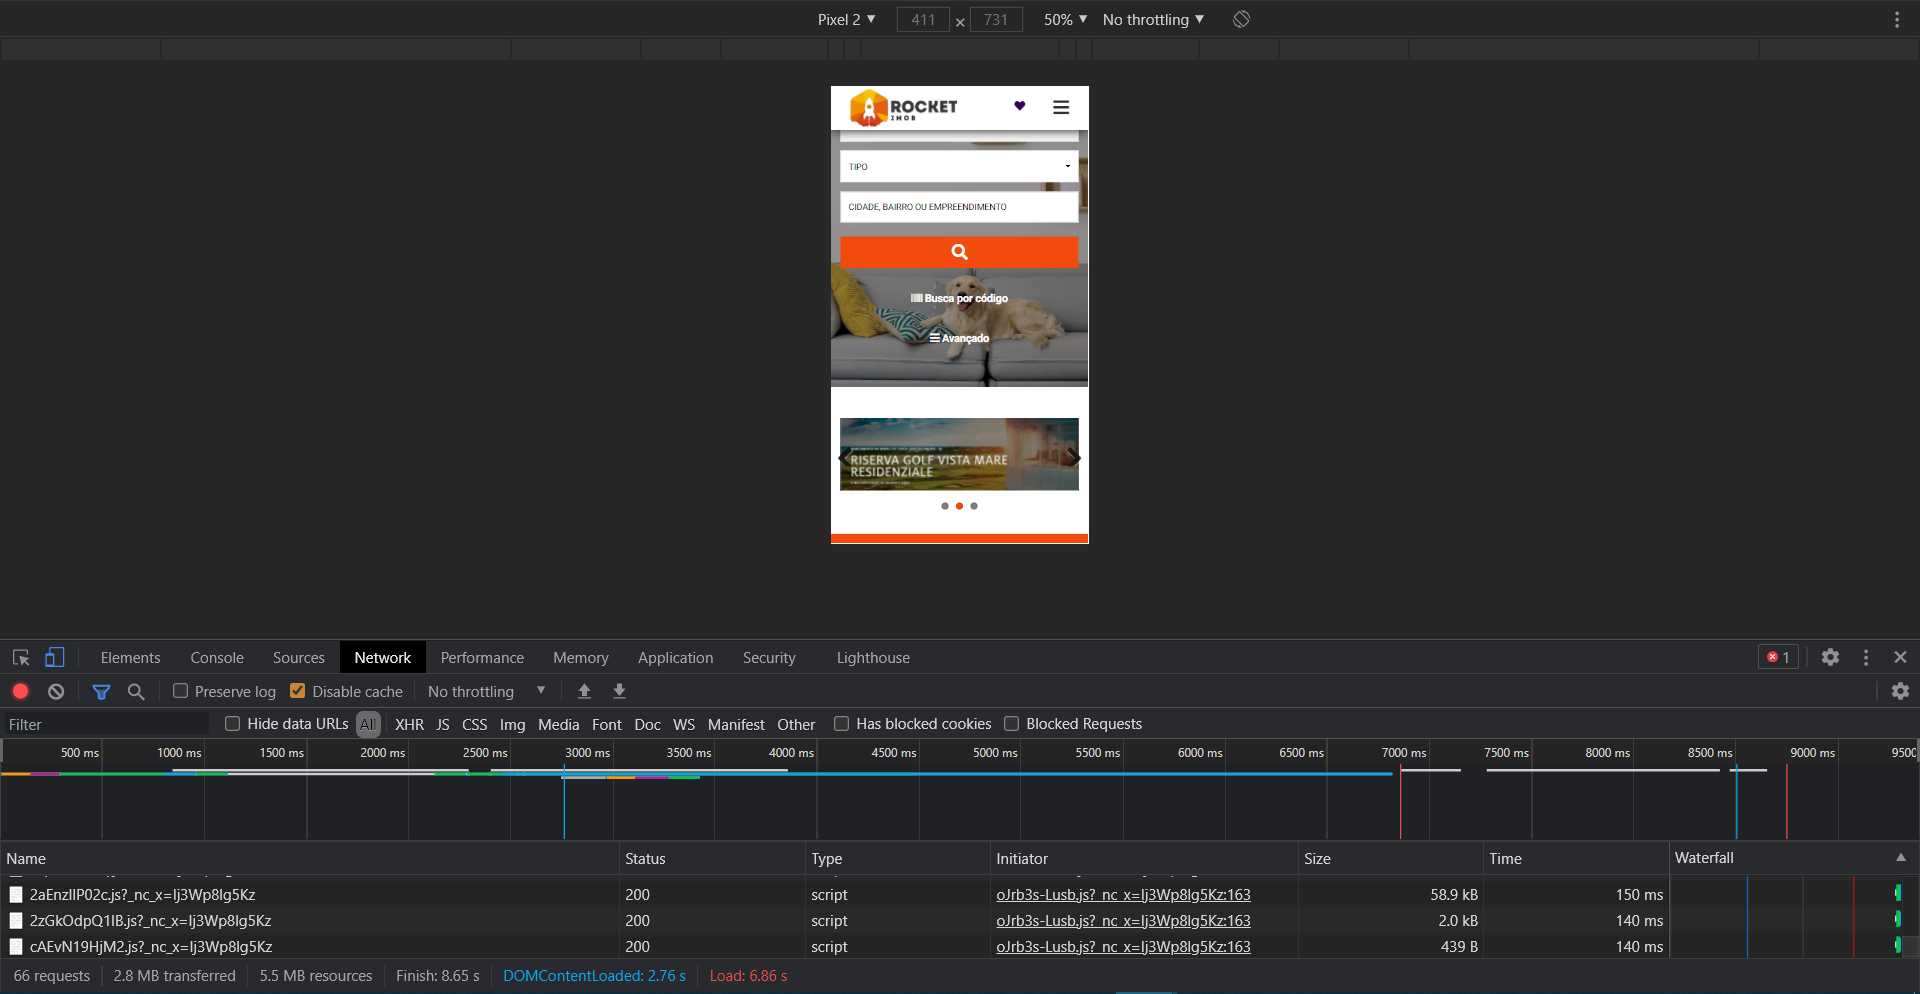Clear the network log

tap(56, 691)
